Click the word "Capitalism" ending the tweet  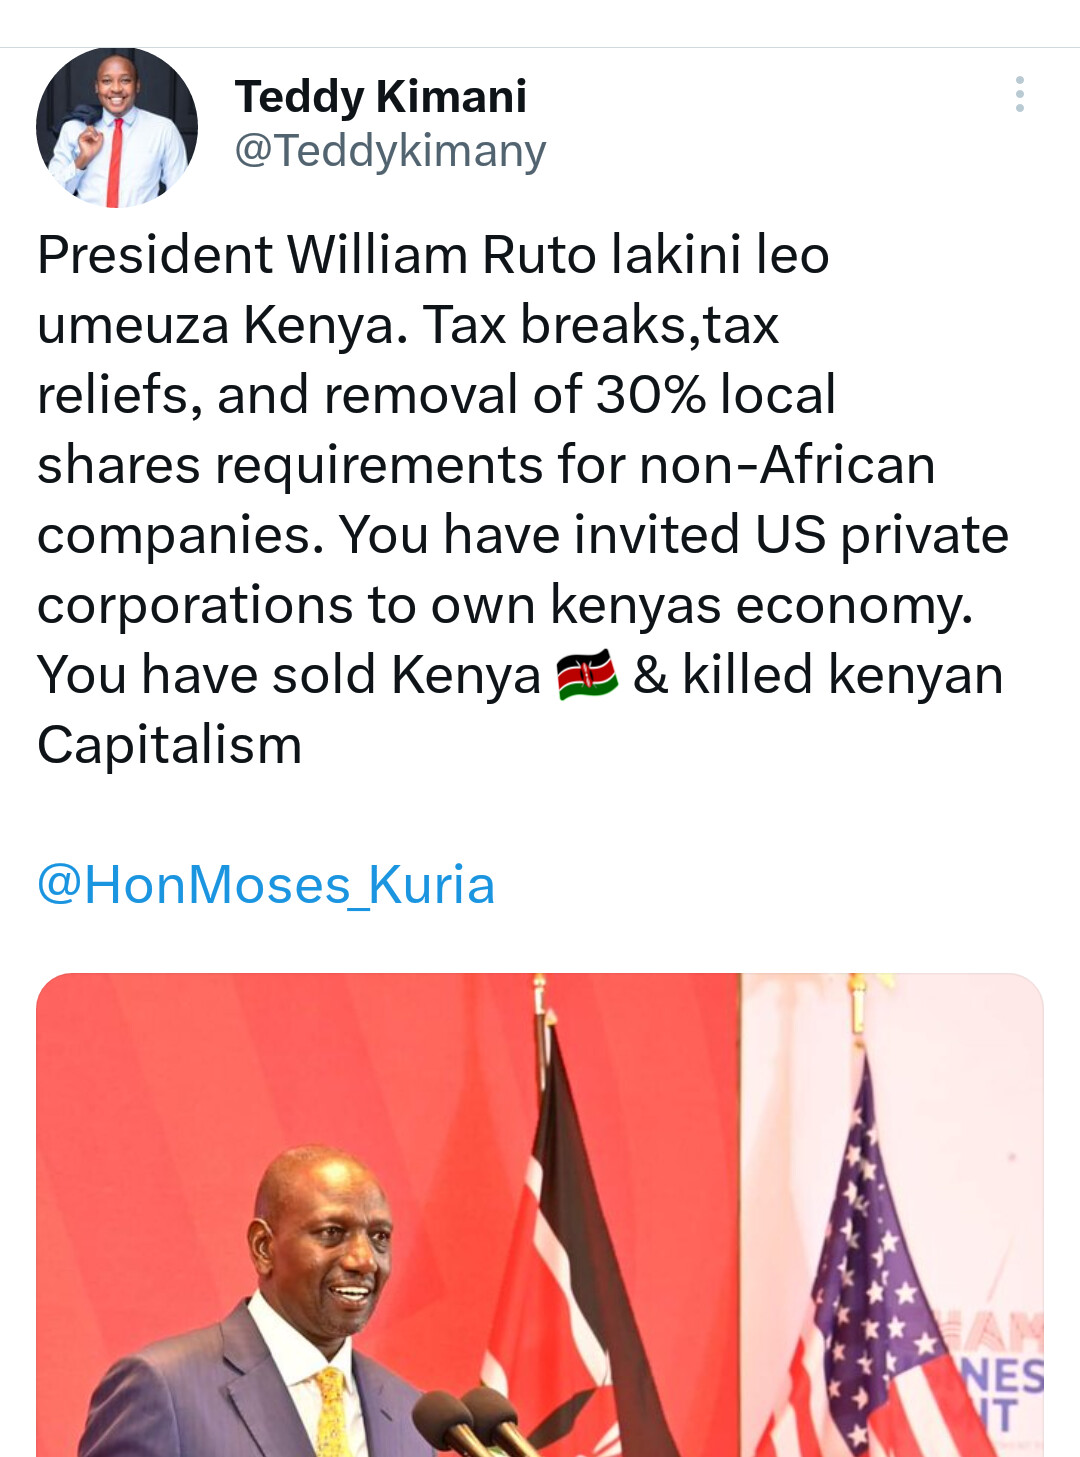click(x=170, y=745)
